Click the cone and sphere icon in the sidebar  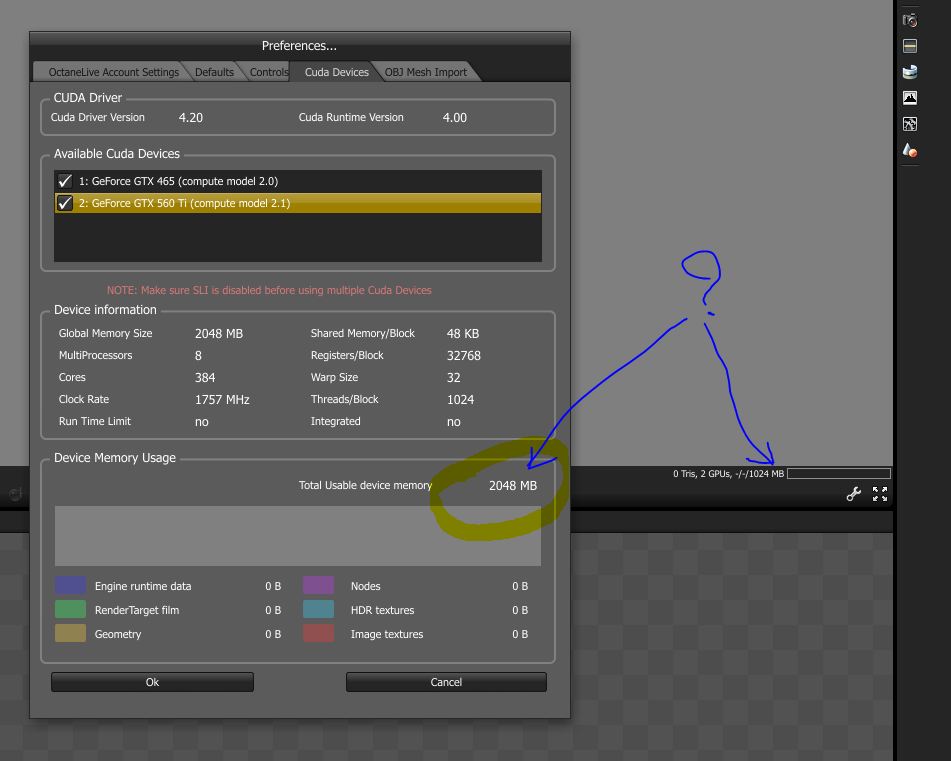pos(910,150)
